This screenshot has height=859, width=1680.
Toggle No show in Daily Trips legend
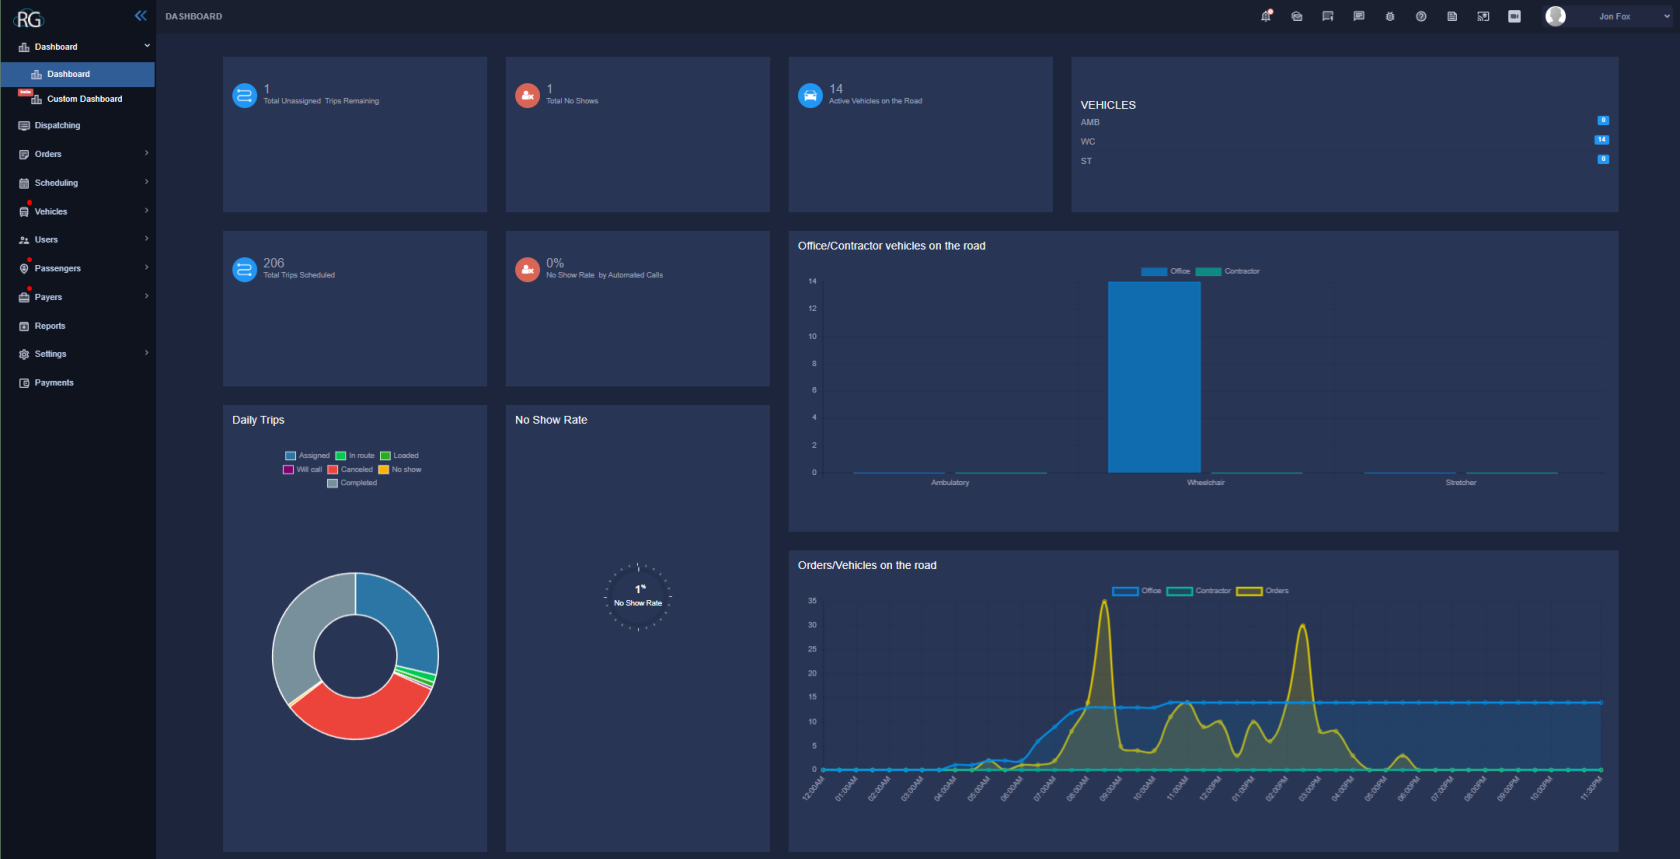(400, 470)
